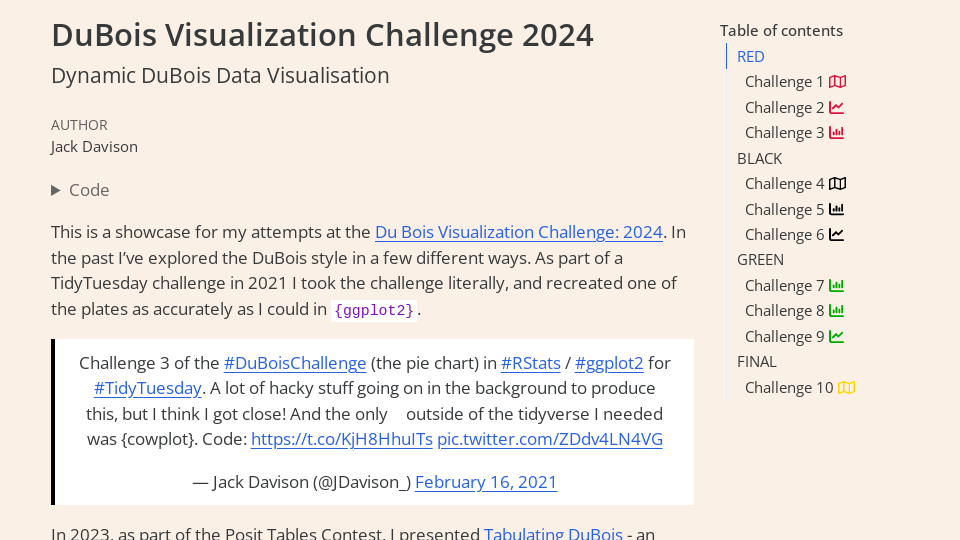Open the pic.twitter.com/ZDdv4LN4VG link
960x540 pixels.
pyautogui.click(x=550, y=439)
